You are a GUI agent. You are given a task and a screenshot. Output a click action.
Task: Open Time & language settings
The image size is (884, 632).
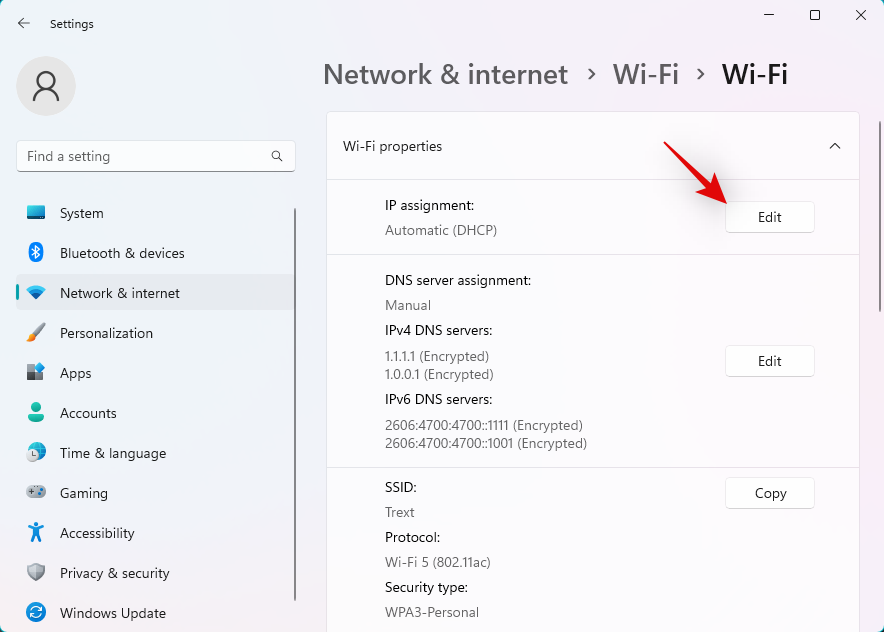click(112, 453)
